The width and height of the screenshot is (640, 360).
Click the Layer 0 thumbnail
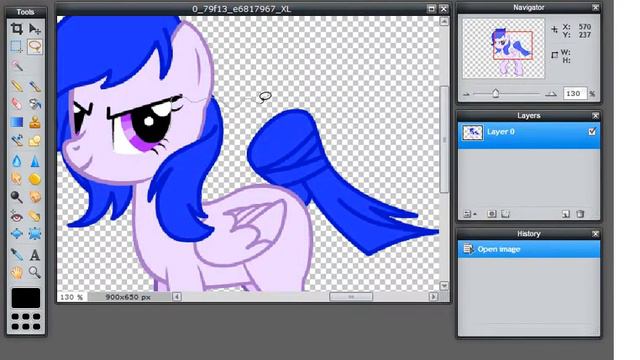coord(472,133)
